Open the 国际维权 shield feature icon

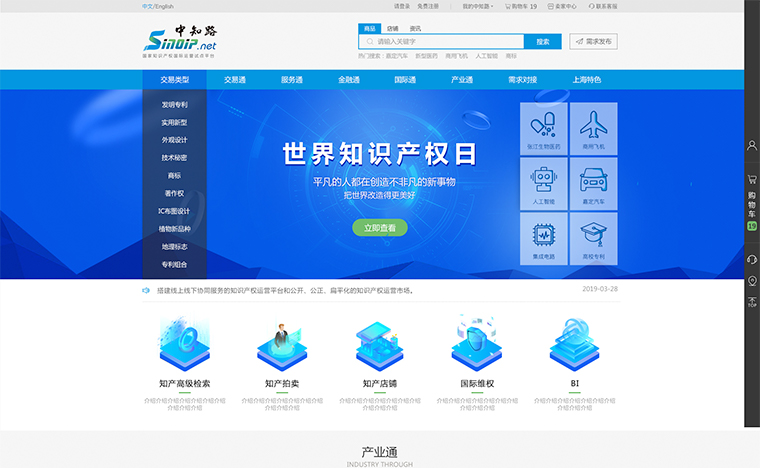point(476,345)
